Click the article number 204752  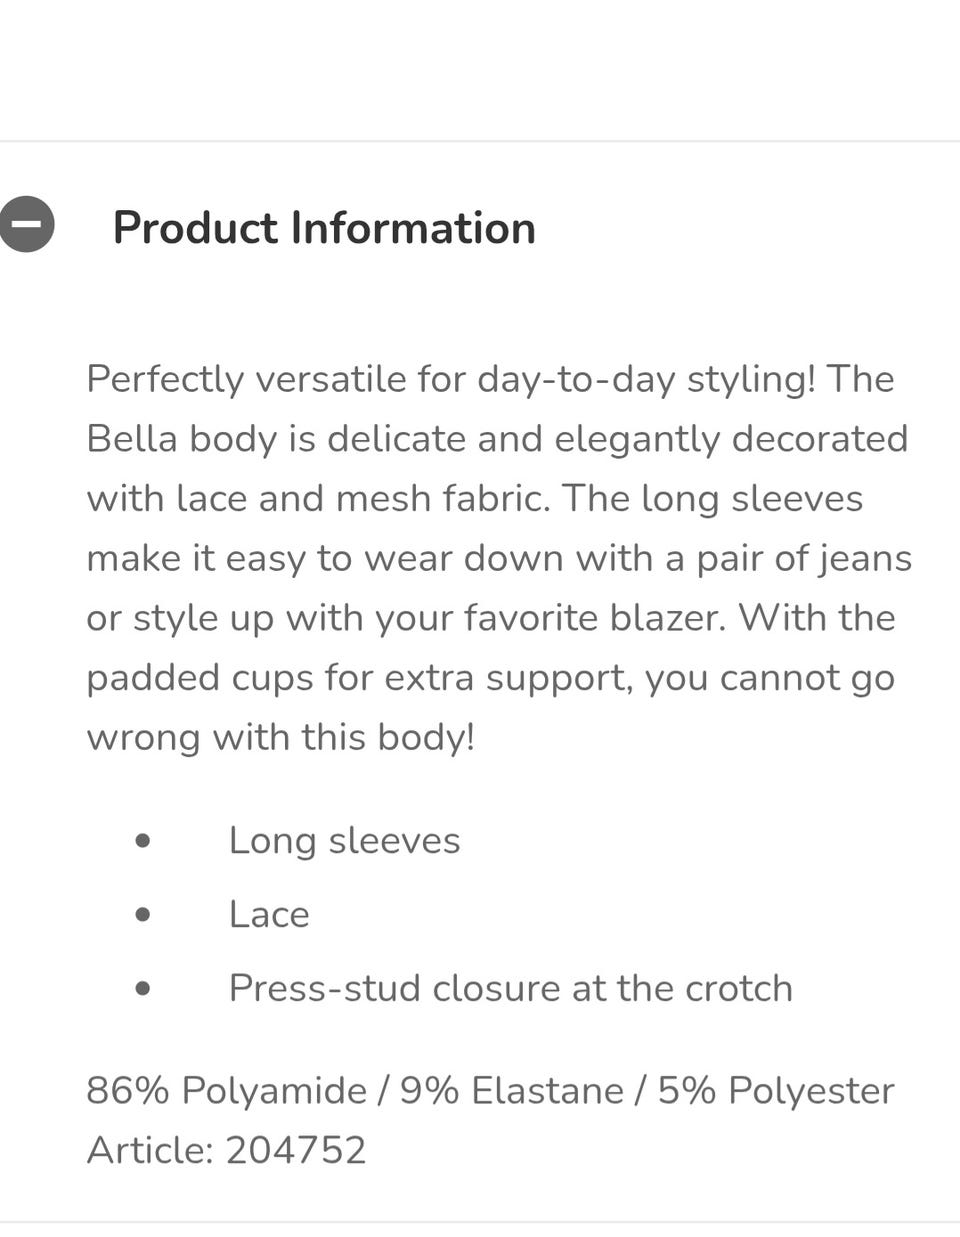click(296, 1150)
